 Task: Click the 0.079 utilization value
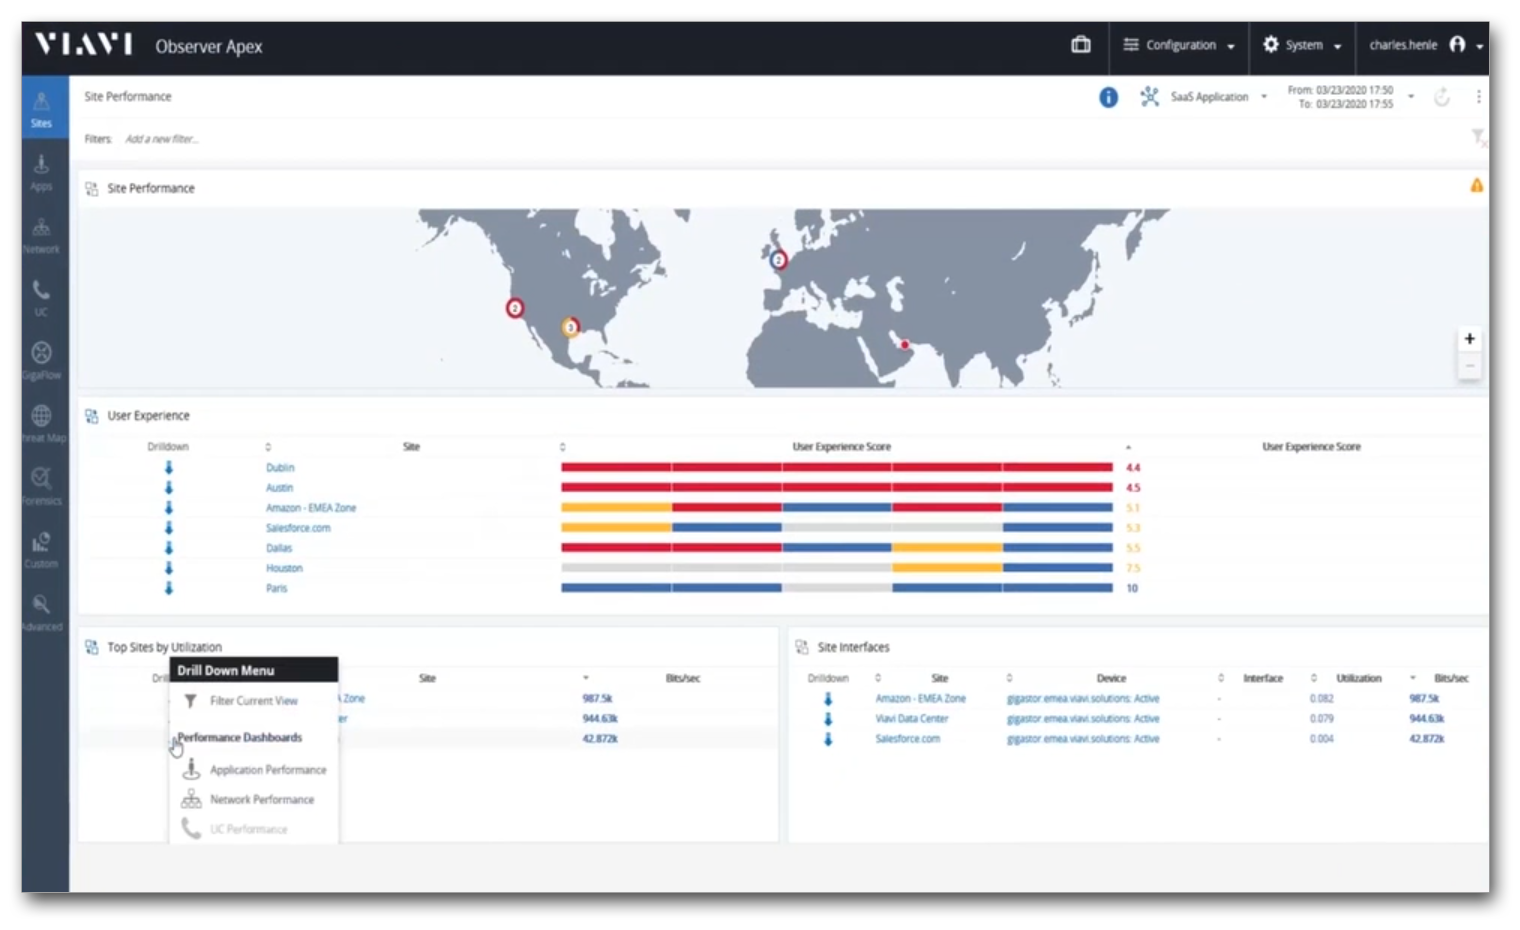(x=1321, y=718)
